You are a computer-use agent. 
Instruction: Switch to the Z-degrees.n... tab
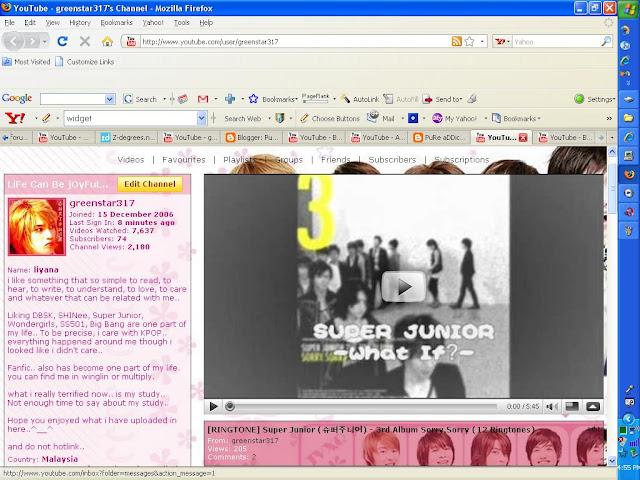[x=128, y=138]
